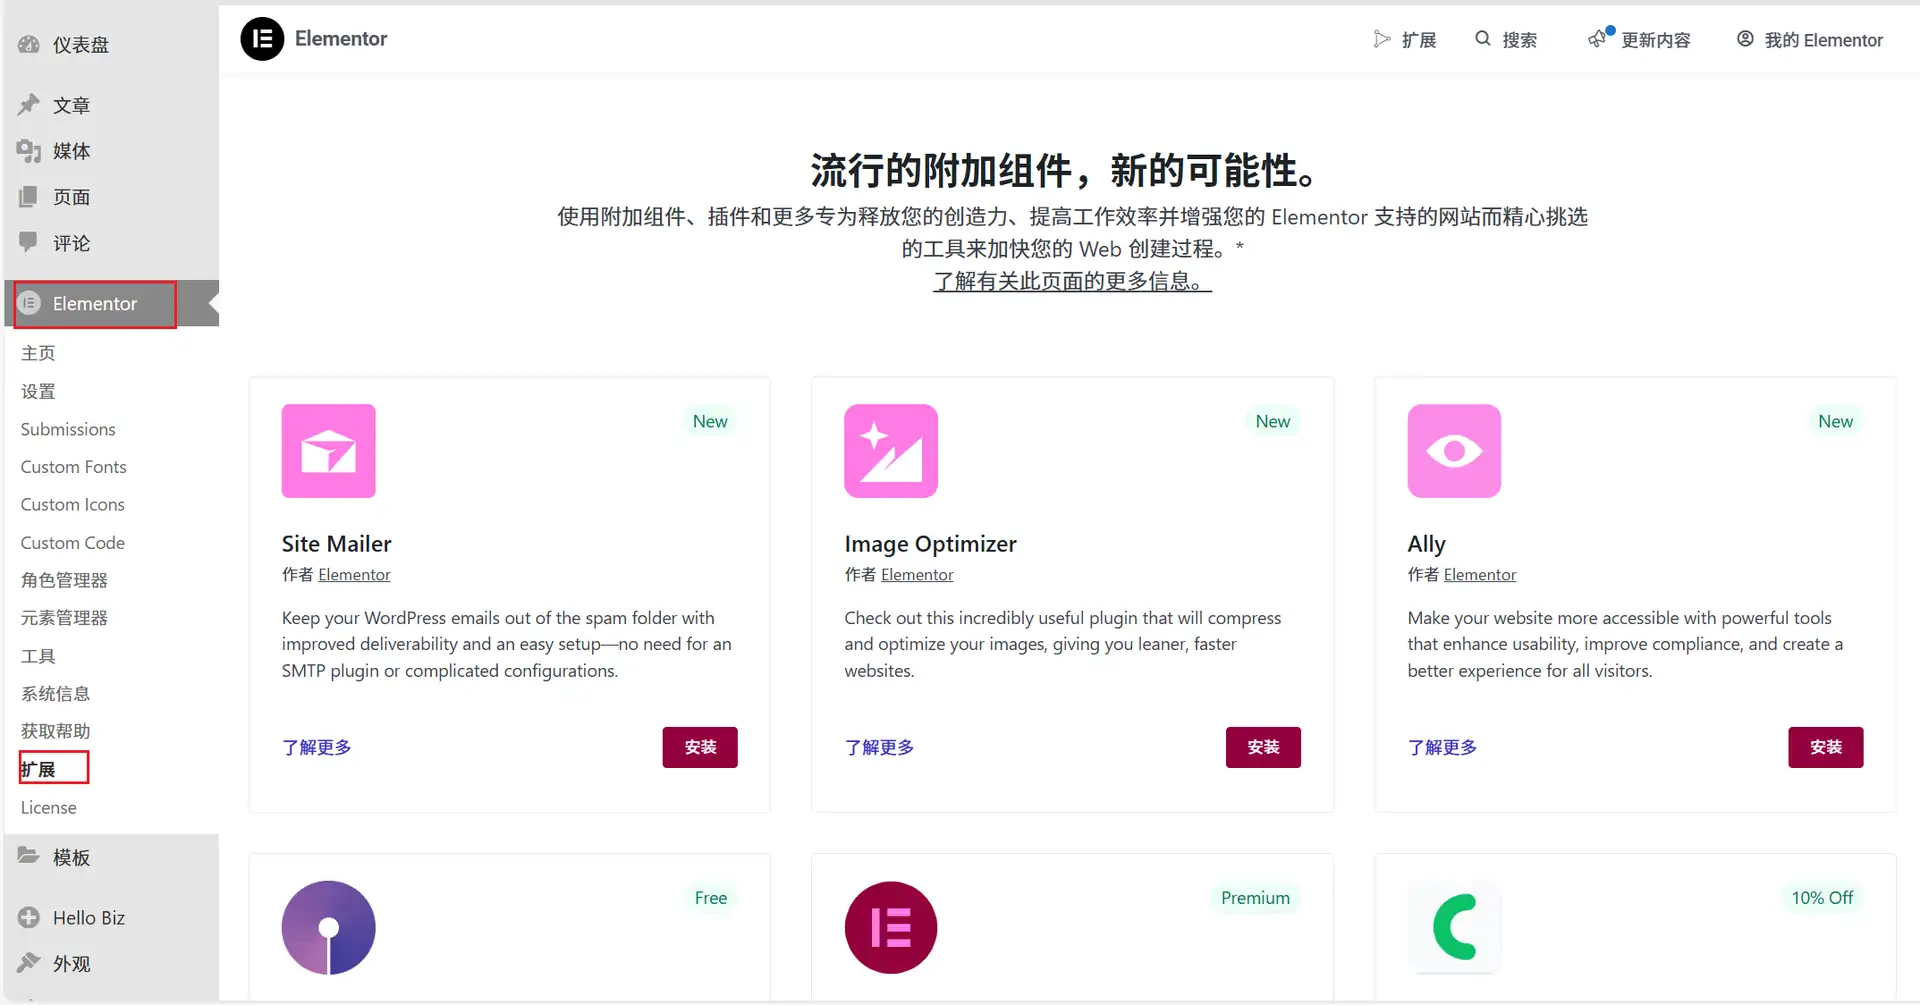The height and width of the screenshot is (1005, 1920).
Task: Click the search magnifier icon in the top bar
Action: [1483, 38]
